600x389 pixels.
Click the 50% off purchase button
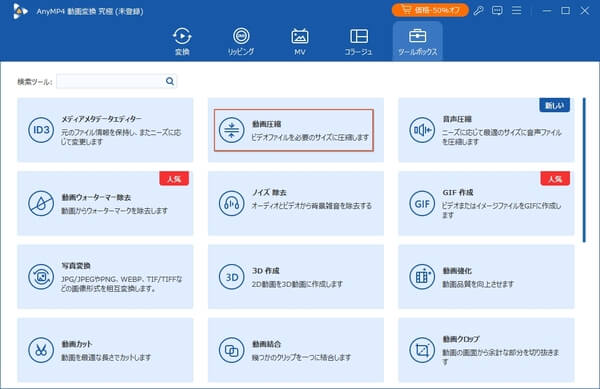tap(430, 10)
